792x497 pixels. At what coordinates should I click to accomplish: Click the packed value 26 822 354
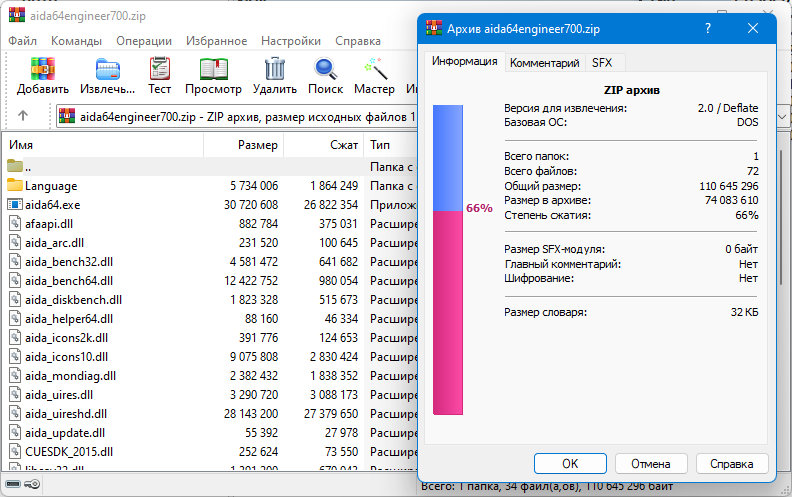[331, 205]
